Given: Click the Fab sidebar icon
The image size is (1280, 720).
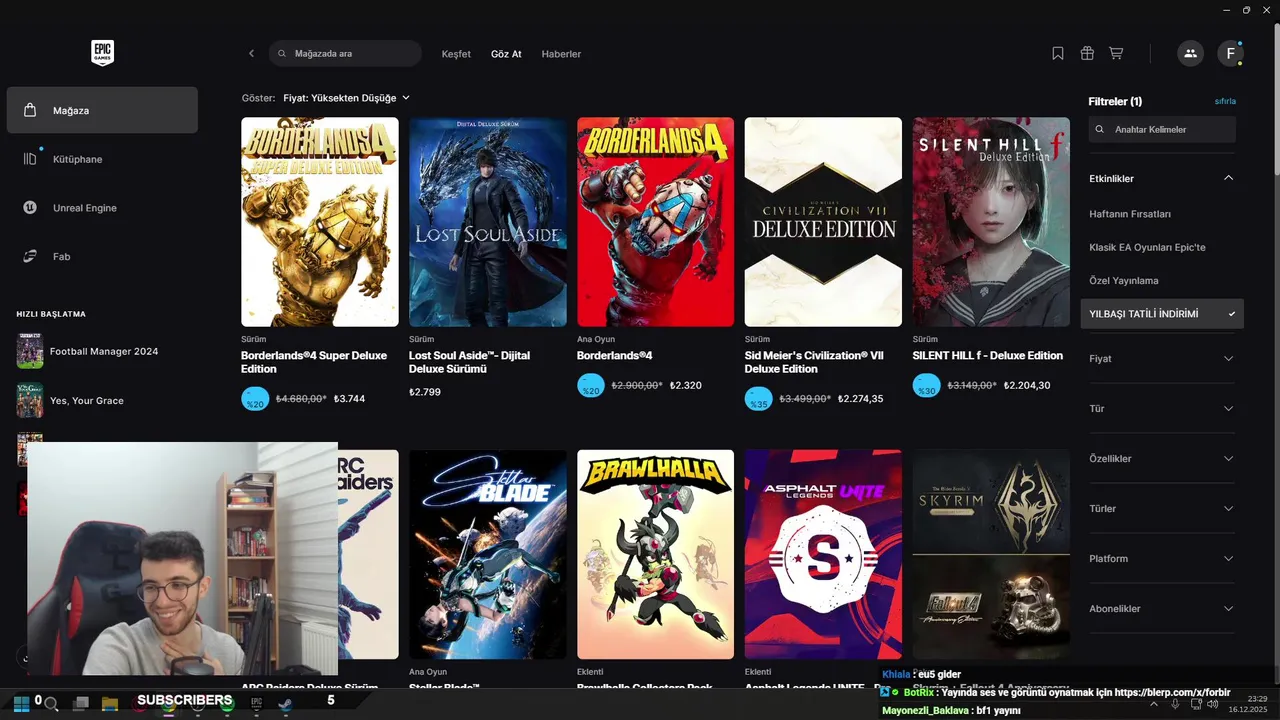Looking at the screenshot, I should [30, 256].
